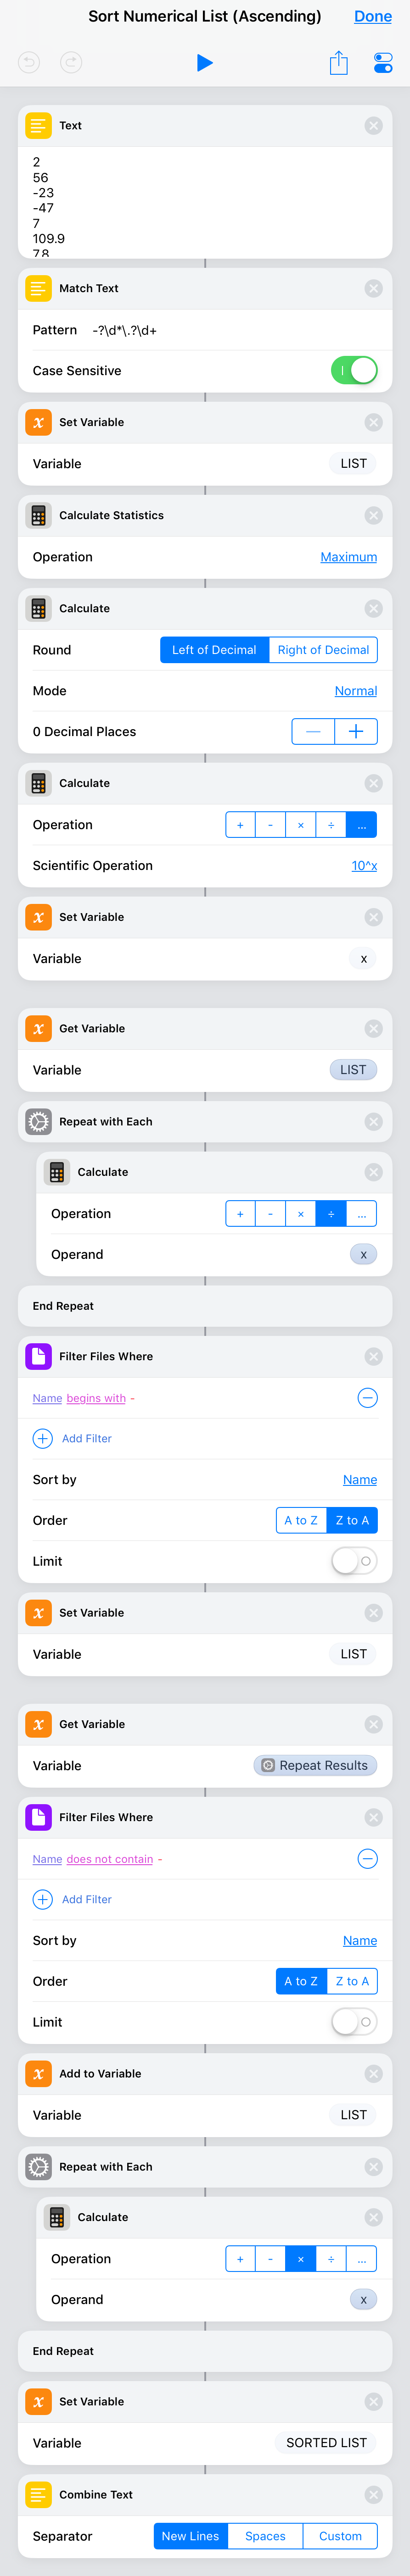Tap the redo arrow icon

tap(71, 63)
